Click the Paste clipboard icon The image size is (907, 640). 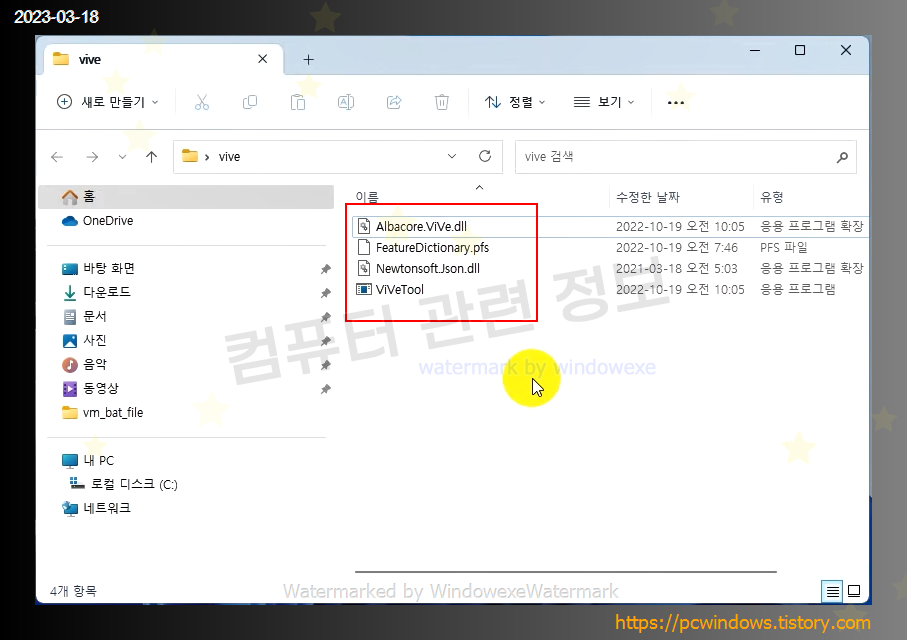[x=298, y=102]
